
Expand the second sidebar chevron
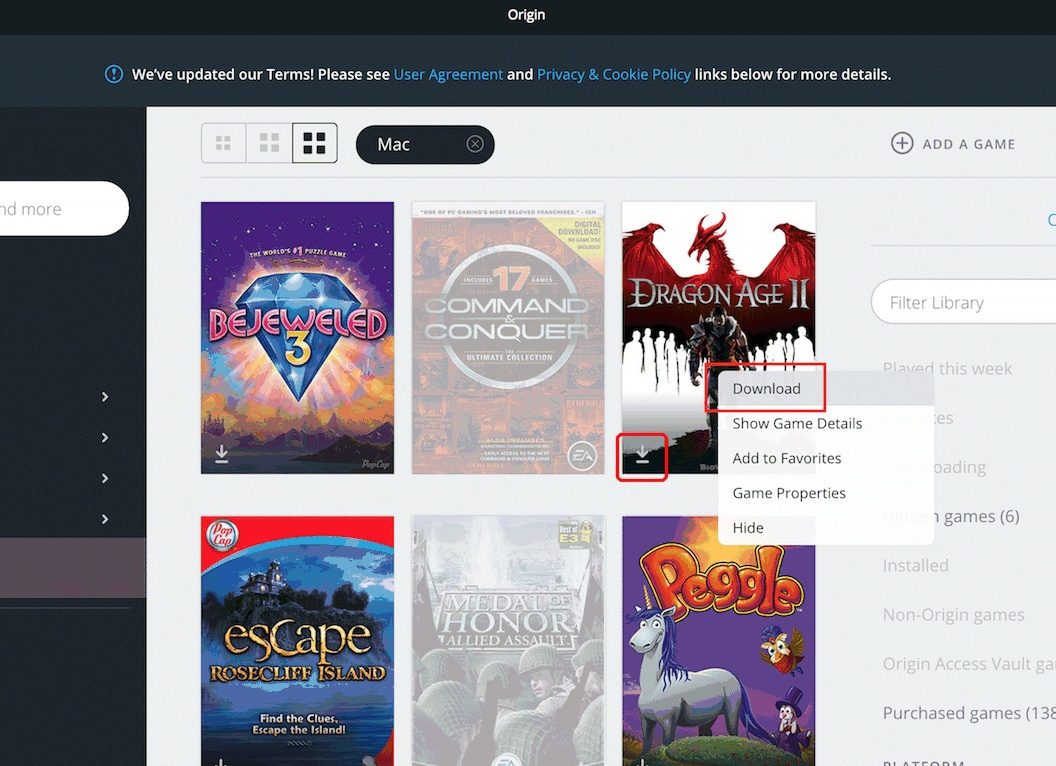click(105, 438)
